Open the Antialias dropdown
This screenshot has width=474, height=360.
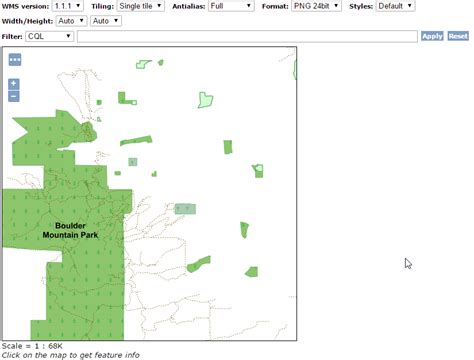coord(231,6)
